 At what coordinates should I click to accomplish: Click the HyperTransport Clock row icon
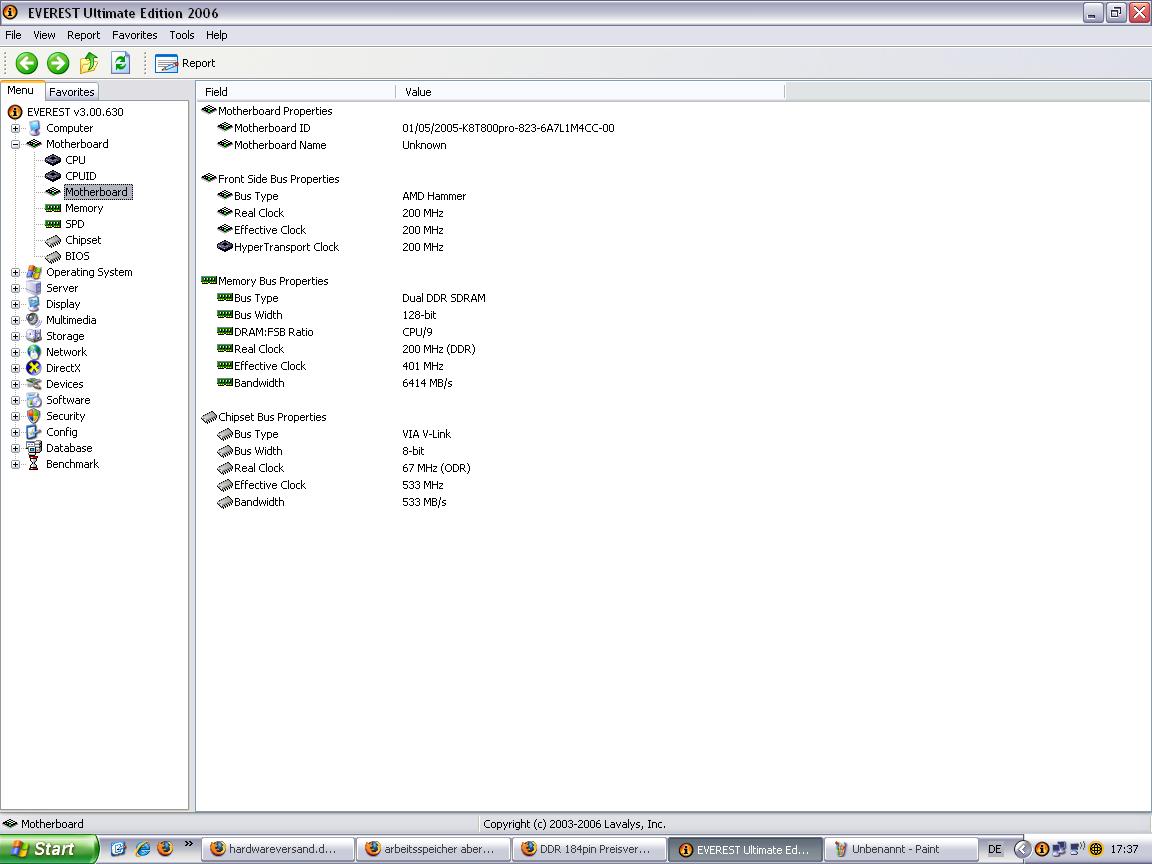click(225, 247)
